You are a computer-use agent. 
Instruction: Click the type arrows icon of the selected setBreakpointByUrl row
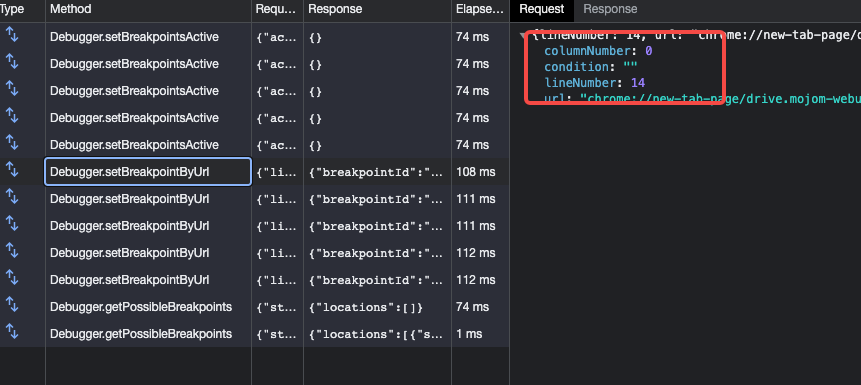coord(12,170)
